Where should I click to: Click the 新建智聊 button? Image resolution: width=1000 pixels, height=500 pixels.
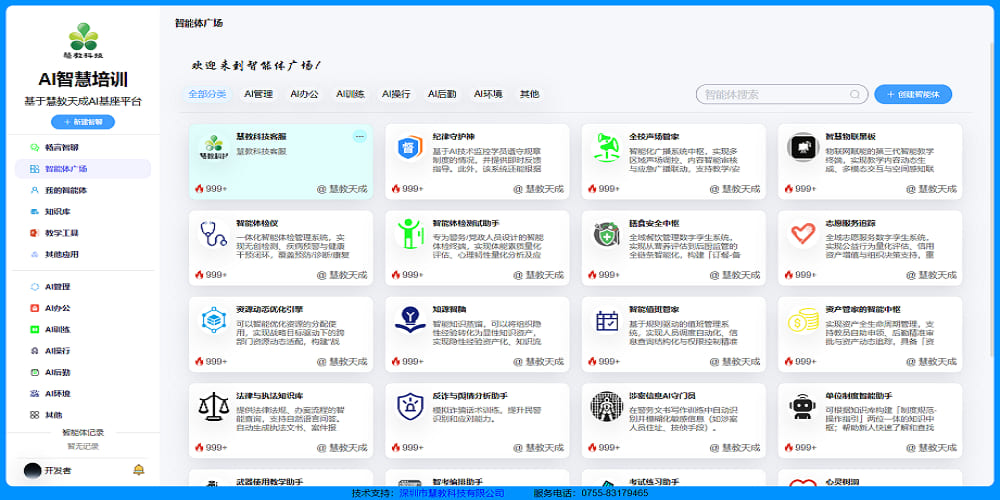(83, 122)
